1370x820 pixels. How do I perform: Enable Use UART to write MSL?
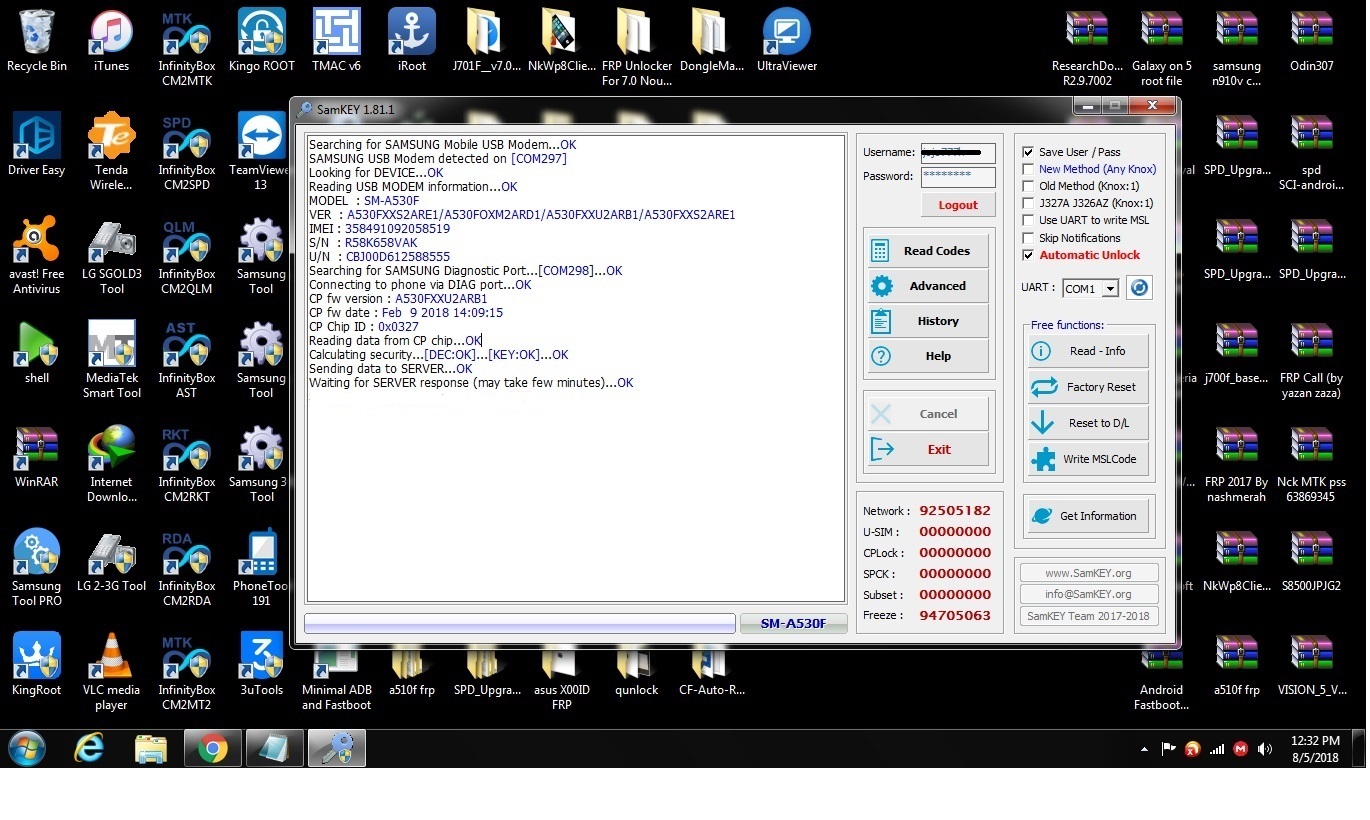(1028, 220)
